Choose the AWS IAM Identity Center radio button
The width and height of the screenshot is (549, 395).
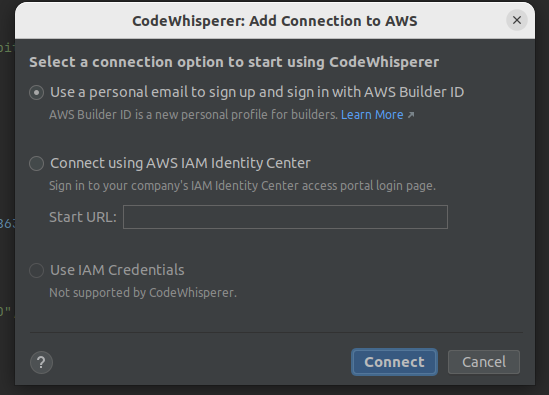tap(36, 164)
